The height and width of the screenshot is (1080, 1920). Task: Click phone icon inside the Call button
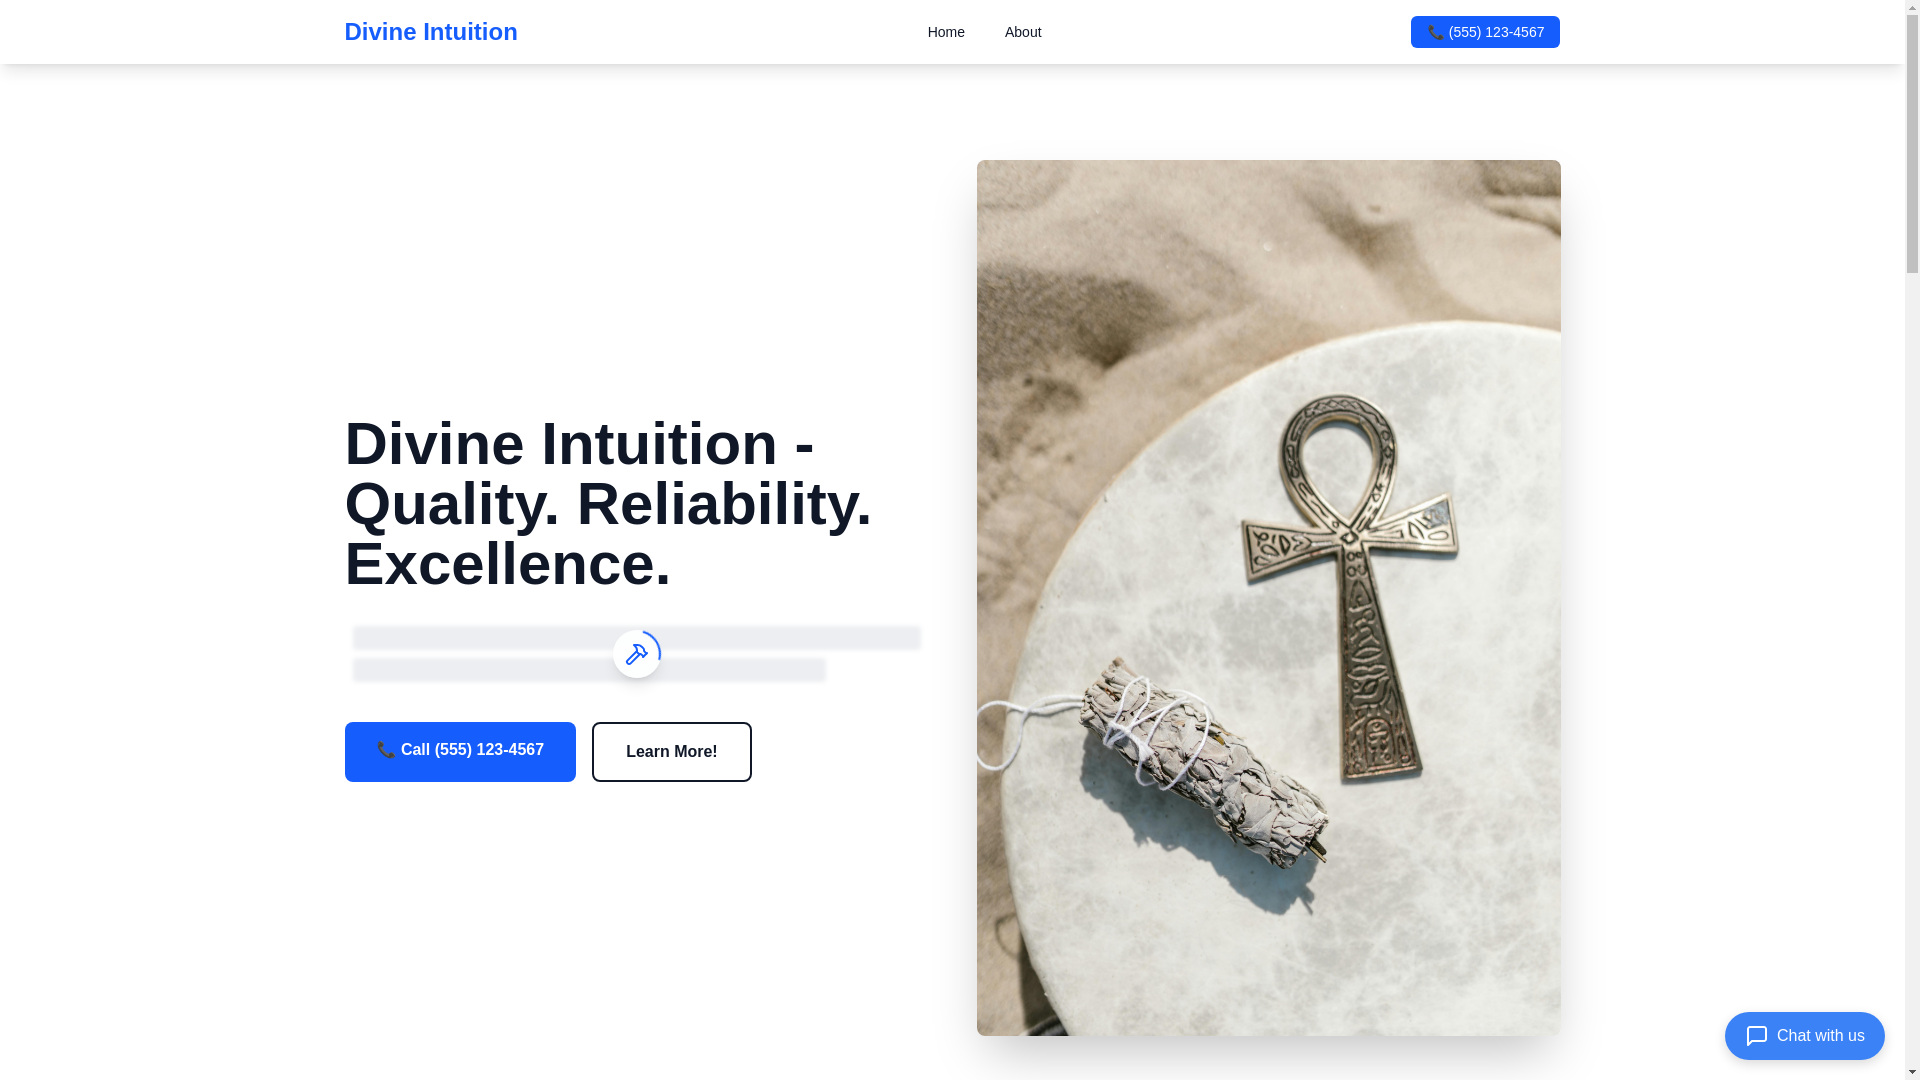pyautogui.click(x=386, y=750)
